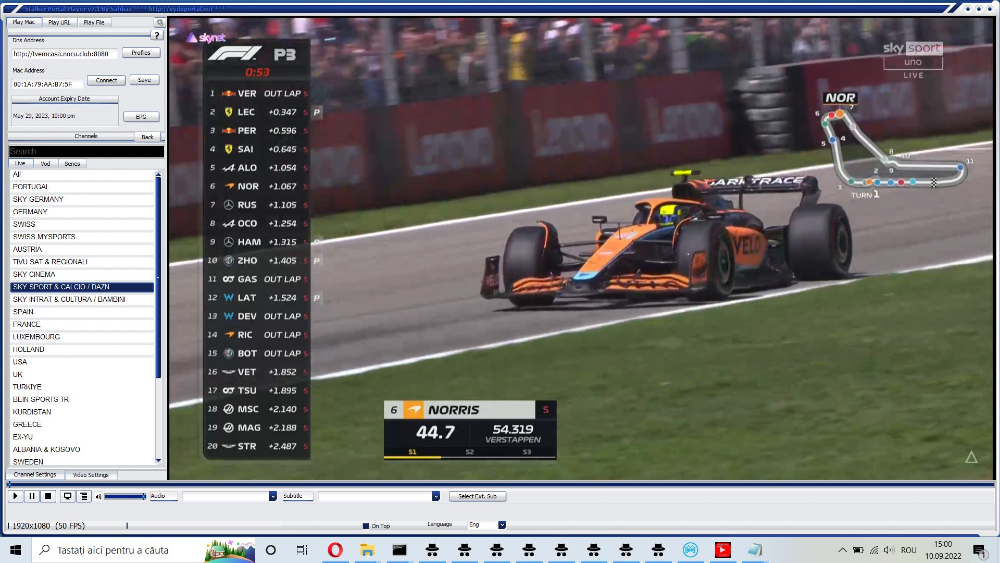Click the network icon in system tray
The width and height of the screenshot is (1000, 563).
point(874,550)
